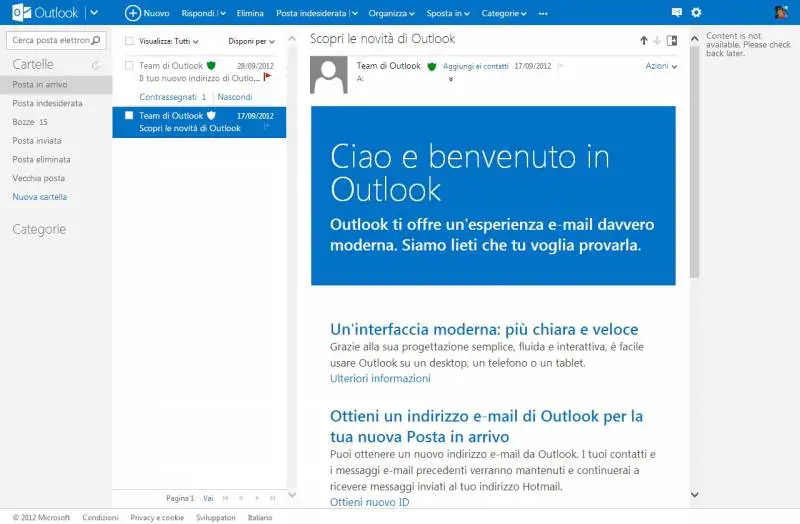
Task: Open the Sviluppatori footer link
Action: point(216,517)
